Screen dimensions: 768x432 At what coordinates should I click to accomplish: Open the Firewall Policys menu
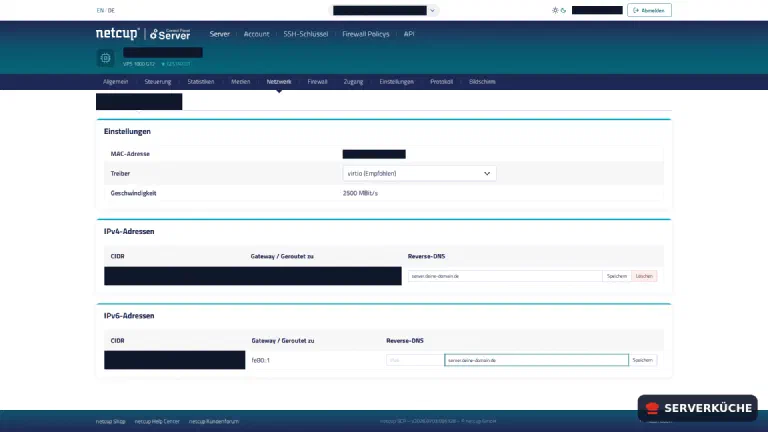pos(365,34)
